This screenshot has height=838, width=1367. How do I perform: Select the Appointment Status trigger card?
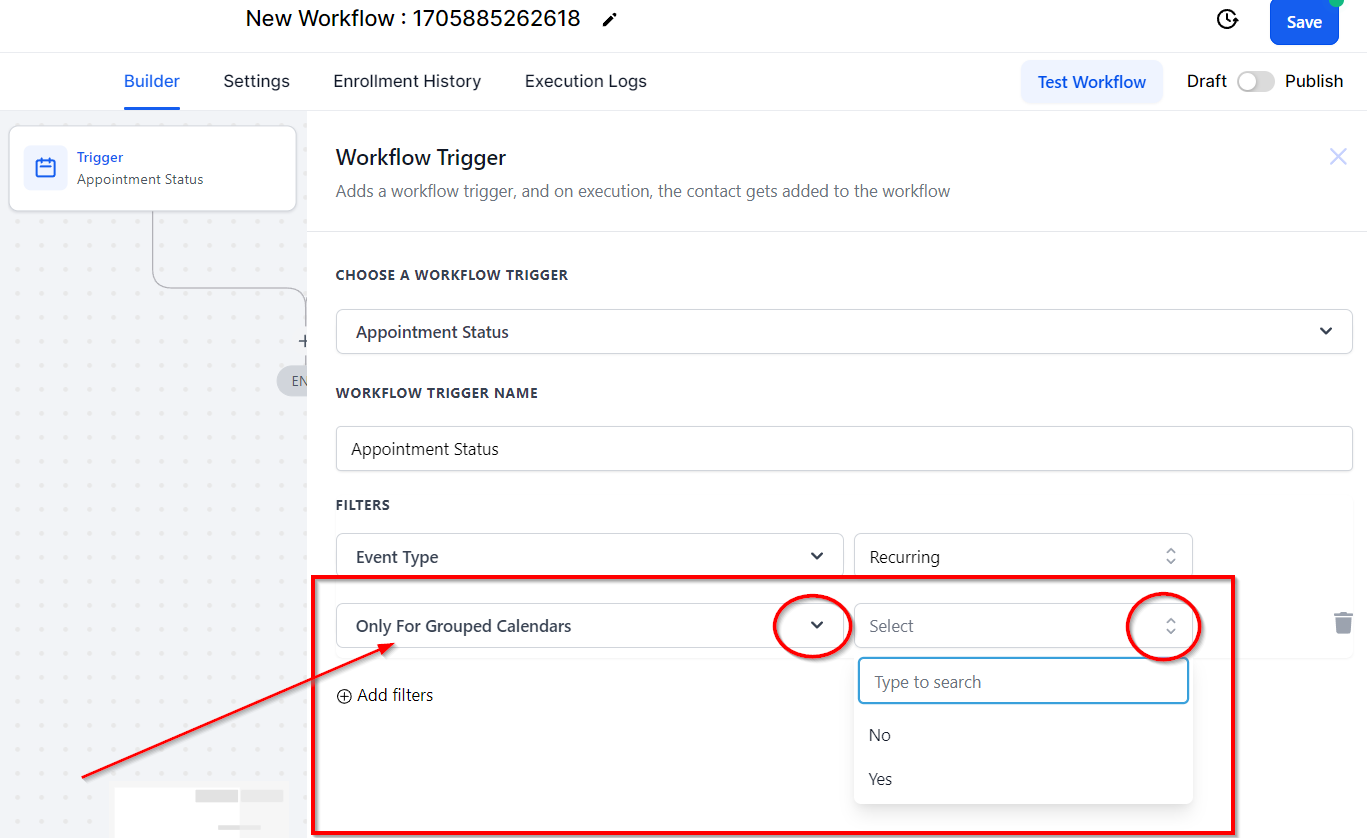tap(153, 168)
